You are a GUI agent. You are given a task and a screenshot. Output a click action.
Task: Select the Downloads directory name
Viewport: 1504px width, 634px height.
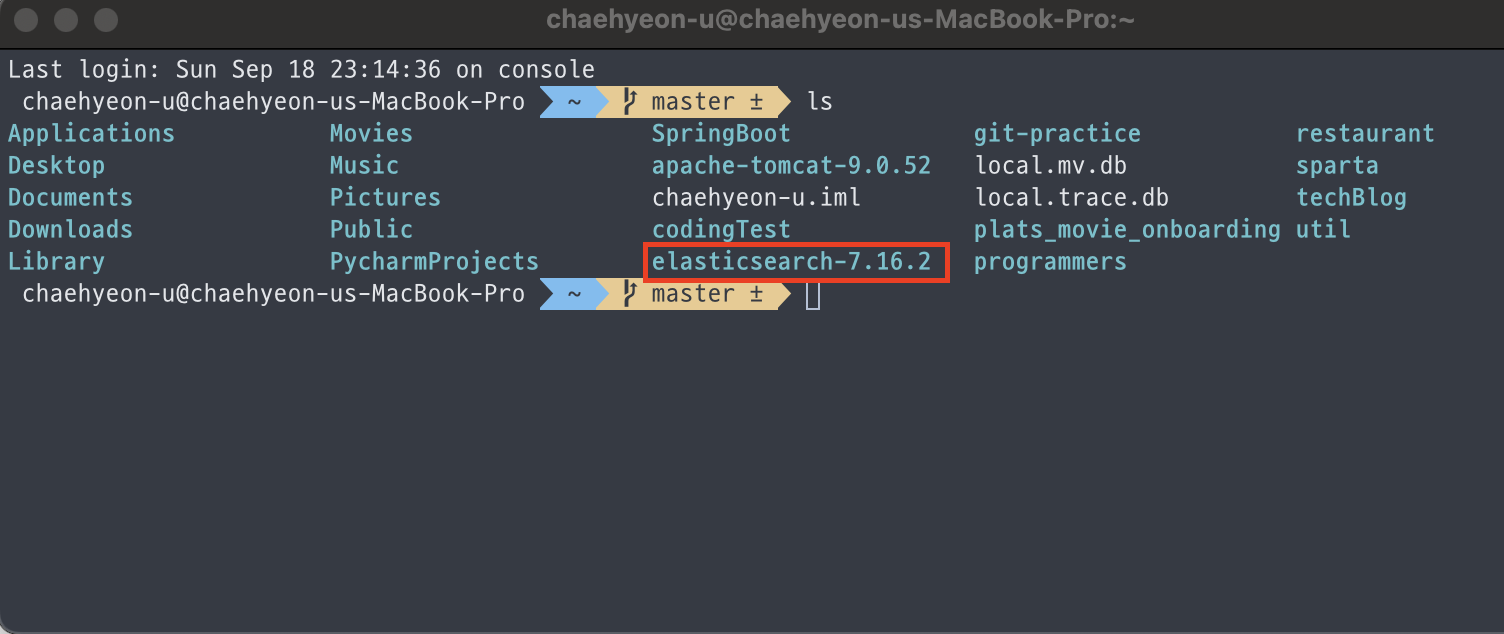(70, 230)
